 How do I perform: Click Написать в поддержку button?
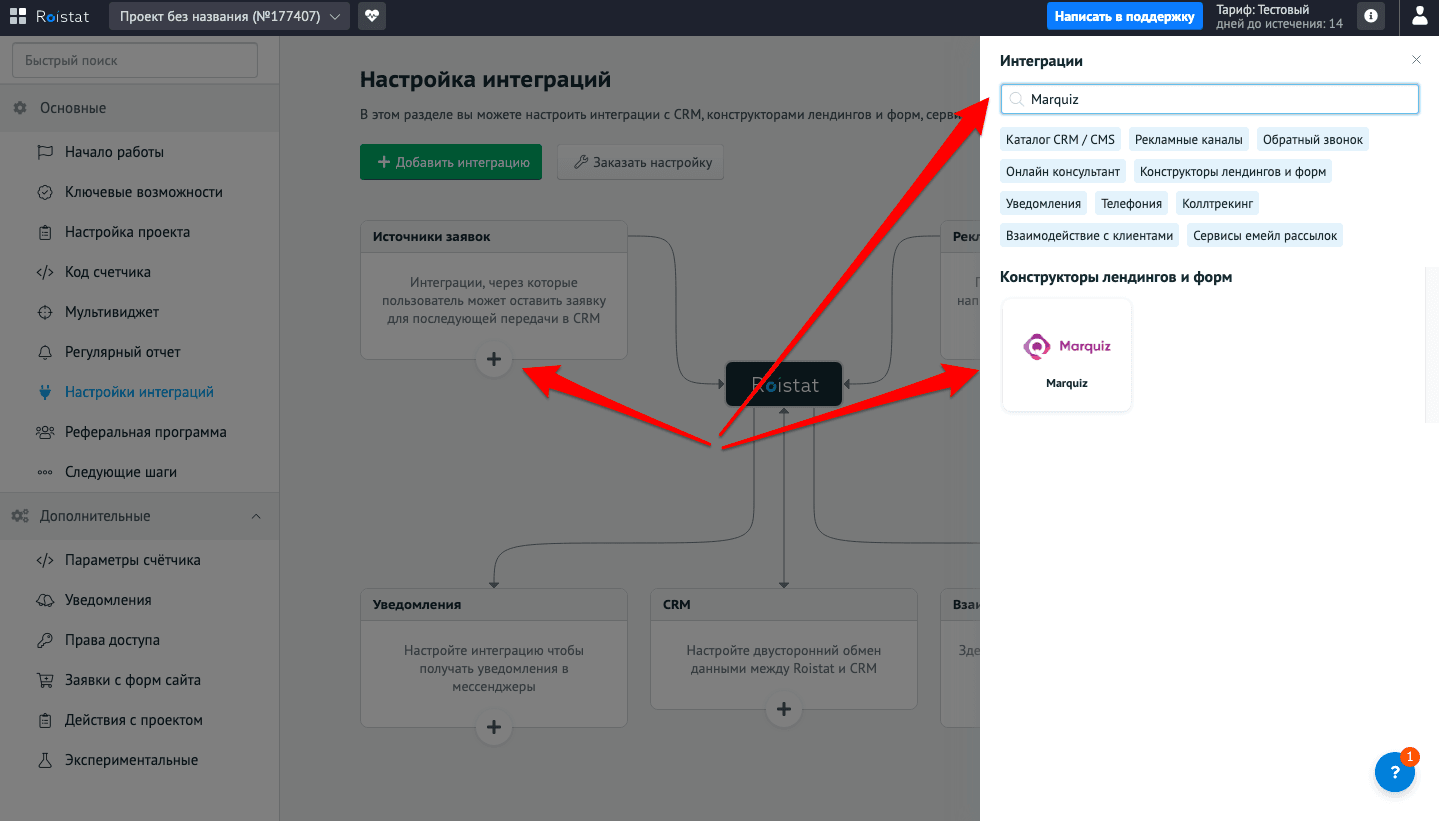1124,16
